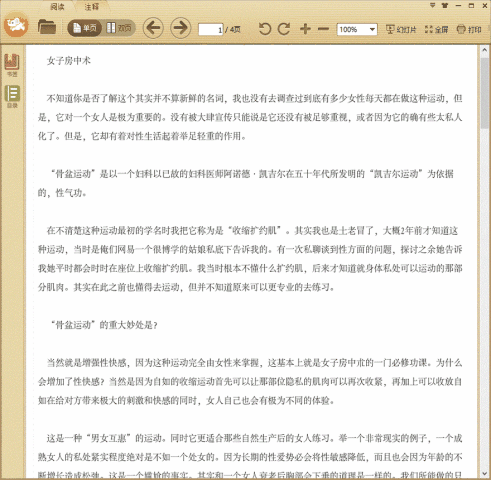Zoom in with the plus icon

tap(305, 29)
